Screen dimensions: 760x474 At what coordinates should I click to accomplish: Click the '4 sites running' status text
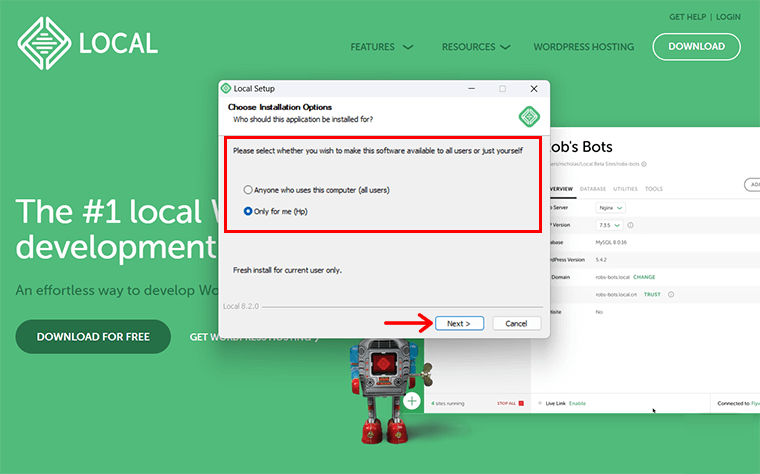click(x=448, y=403)
